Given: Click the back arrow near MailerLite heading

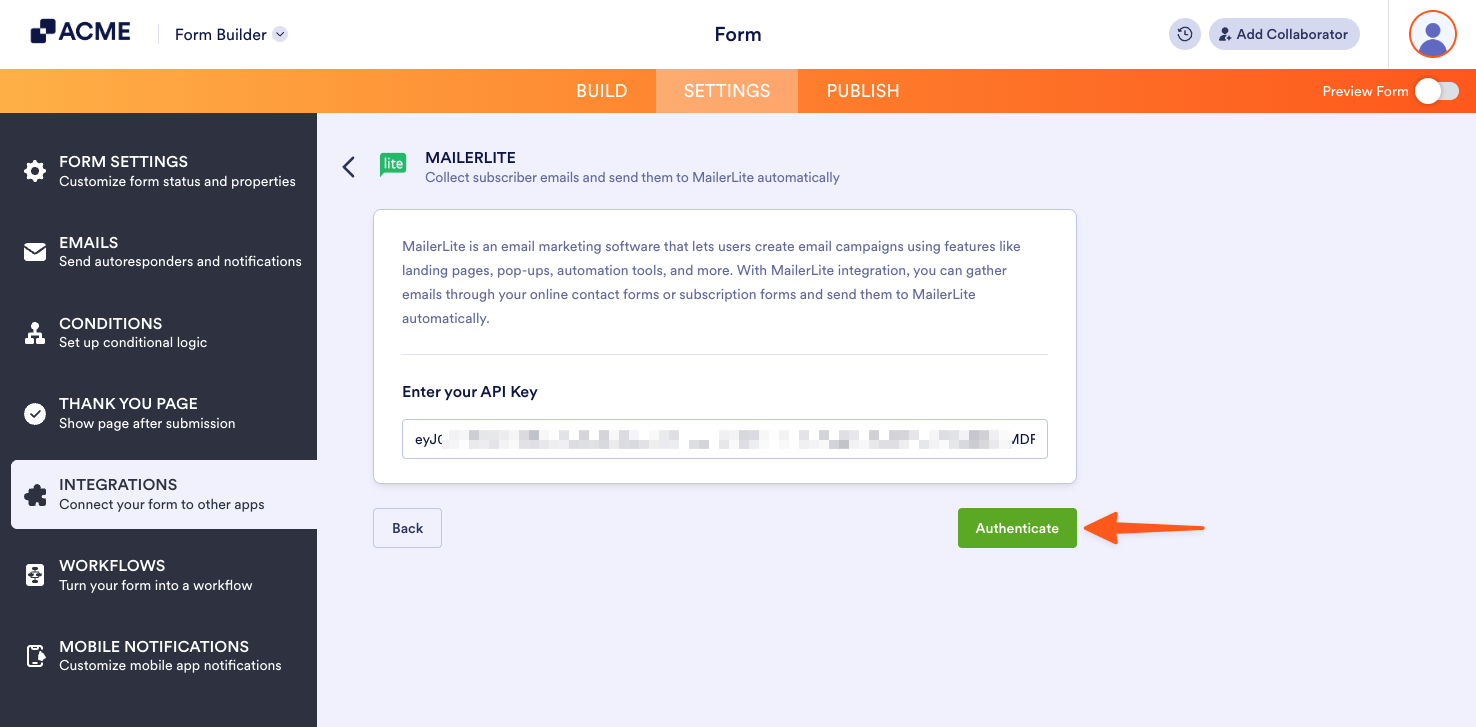Looking at the screenshot, I should point(348,166).
